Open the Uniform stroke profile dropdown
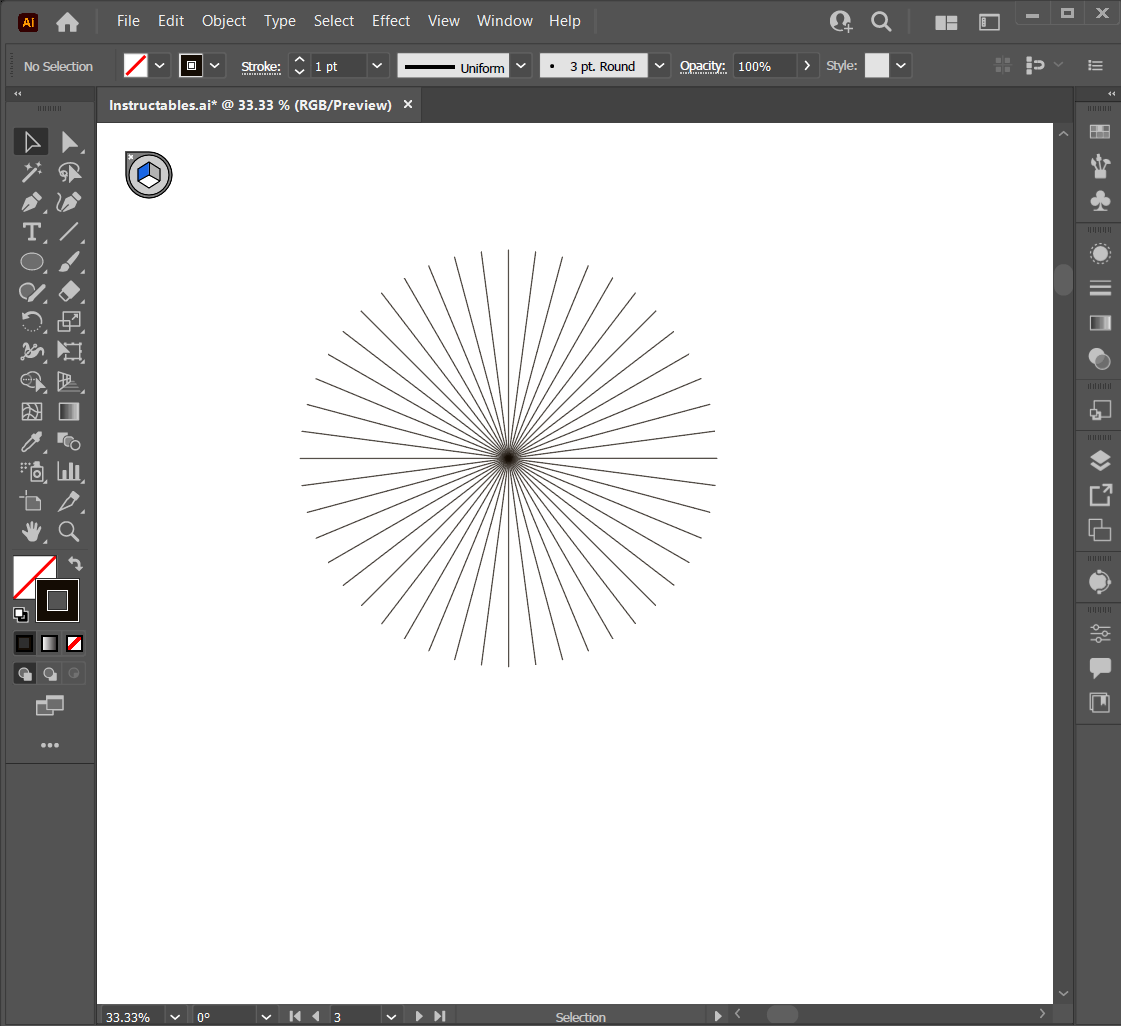This screenshot has height=1026, width=1121. tap(521, 66)
